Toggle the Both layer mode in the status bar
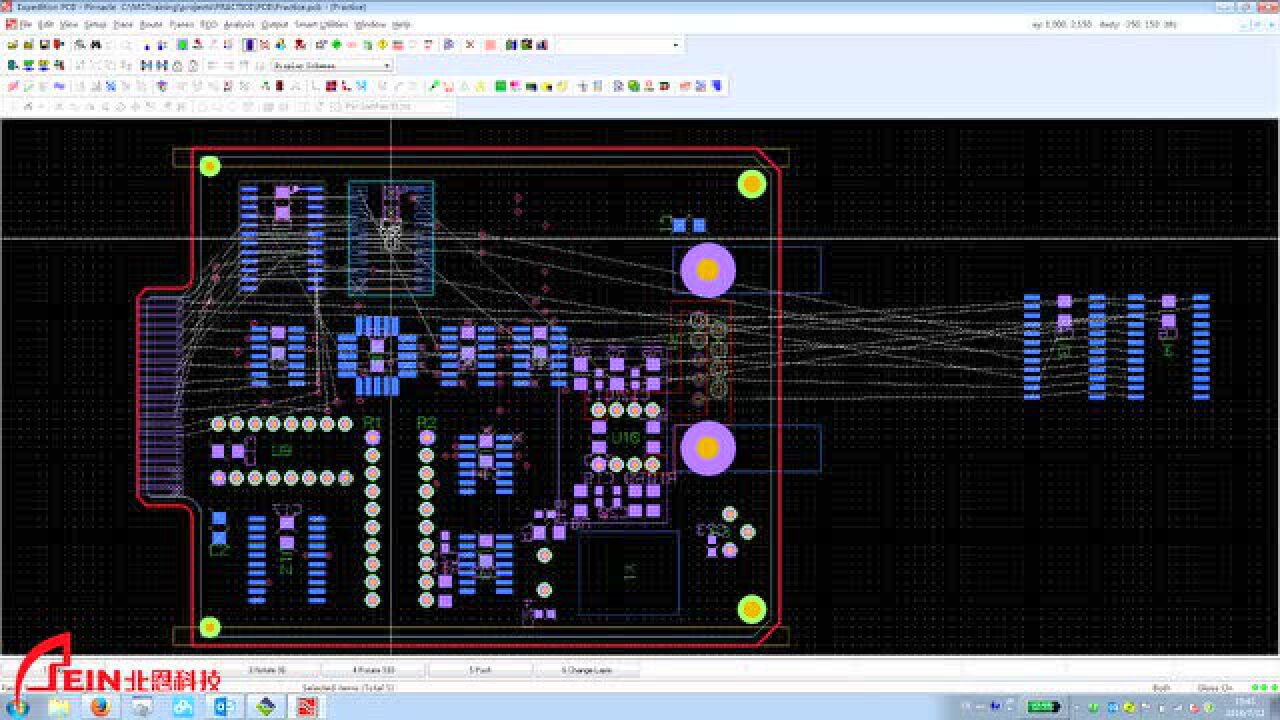The width and height of the screenshot is (1280, 720). click(1161, 688)
